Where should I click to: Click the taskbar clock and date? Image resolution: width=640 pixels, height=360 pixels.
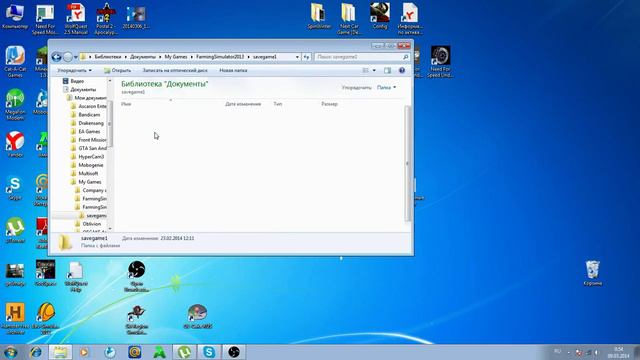pos(618,353)
